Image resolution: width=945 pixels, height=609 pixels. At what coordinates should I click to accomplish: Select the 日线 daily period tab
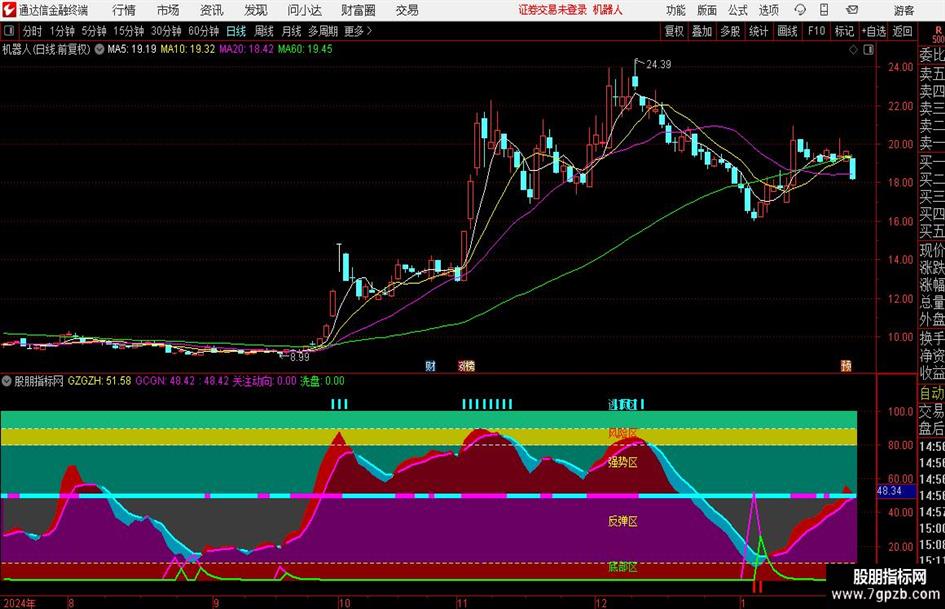click(x=236, y=31)
